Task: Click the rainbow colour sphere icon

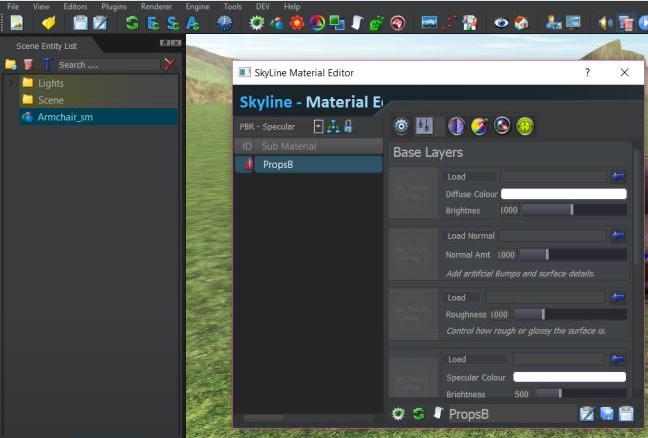Action: tap(479, 126)
